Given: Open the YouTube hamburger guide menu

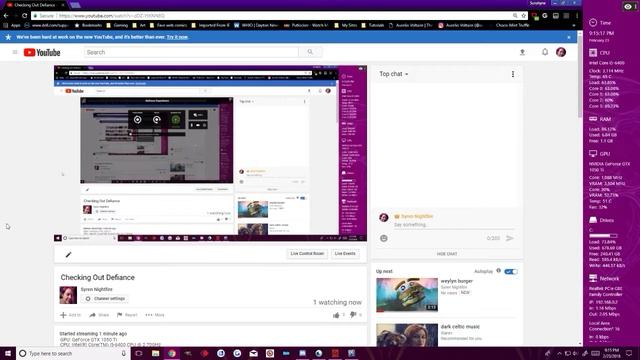Looking at the screenshot, I should pyautogui.click(x=15, y=52).
